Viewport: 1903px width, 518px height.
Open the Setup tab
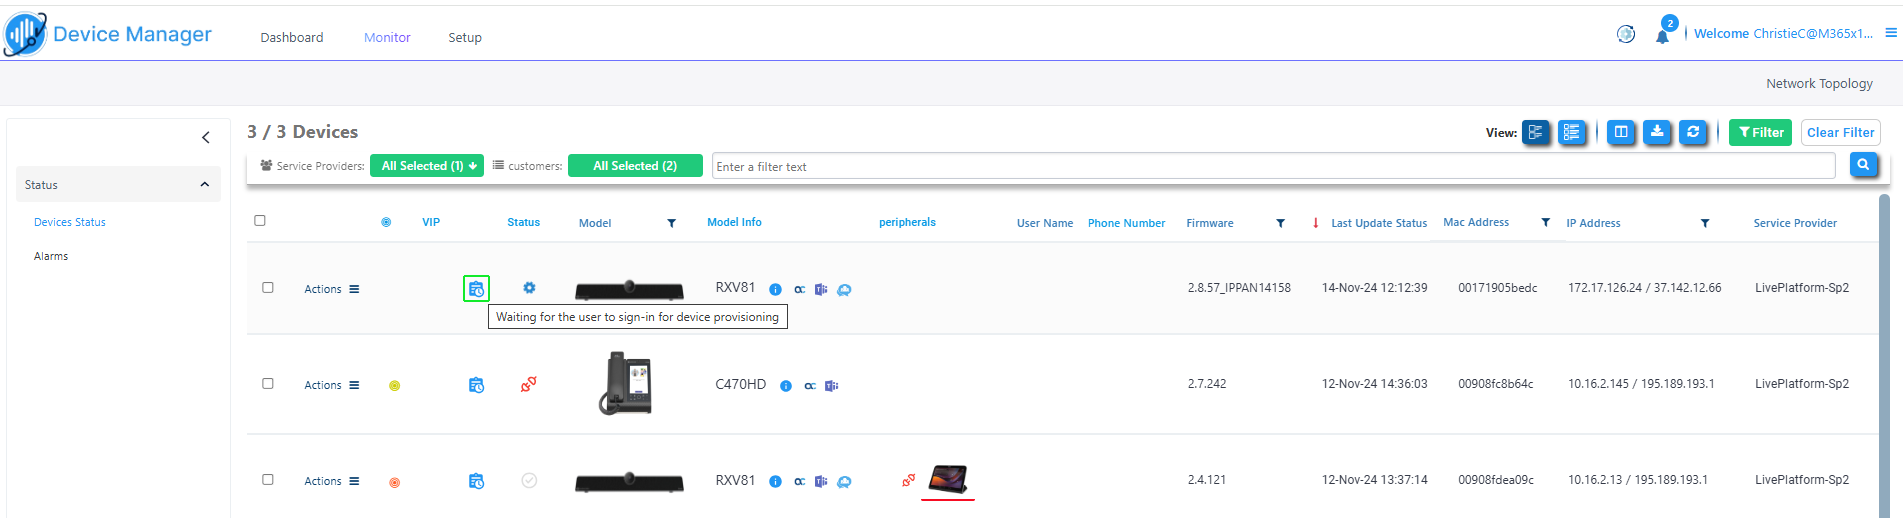[465, 37]
